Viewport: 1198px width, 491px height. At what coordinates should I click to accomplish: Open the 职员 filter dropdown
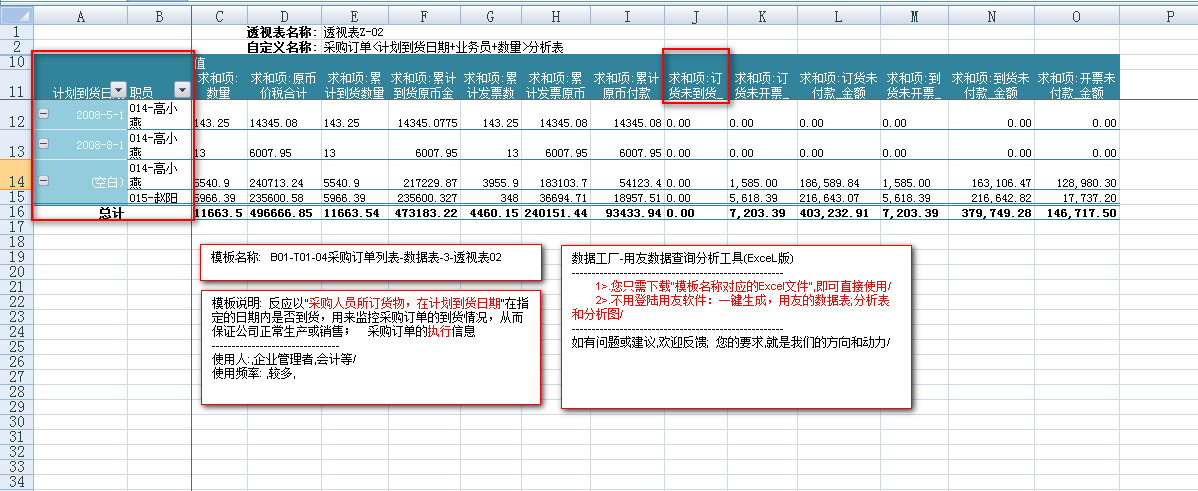[x=181, y=91]
